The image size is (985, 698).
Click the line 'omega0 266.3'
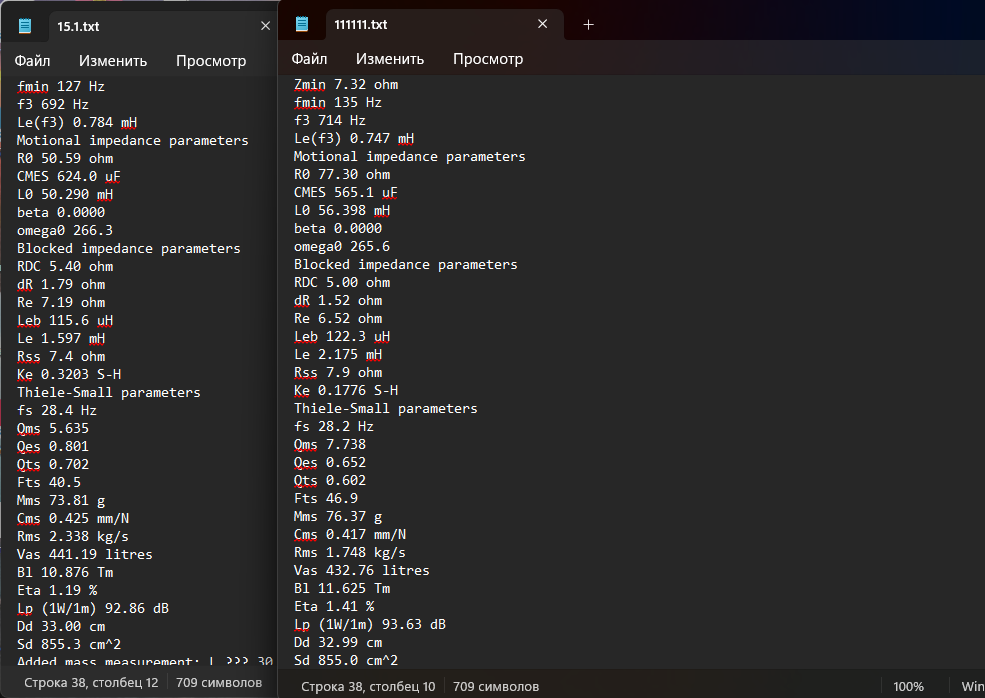pyautogui.click(x=65, y=231)
